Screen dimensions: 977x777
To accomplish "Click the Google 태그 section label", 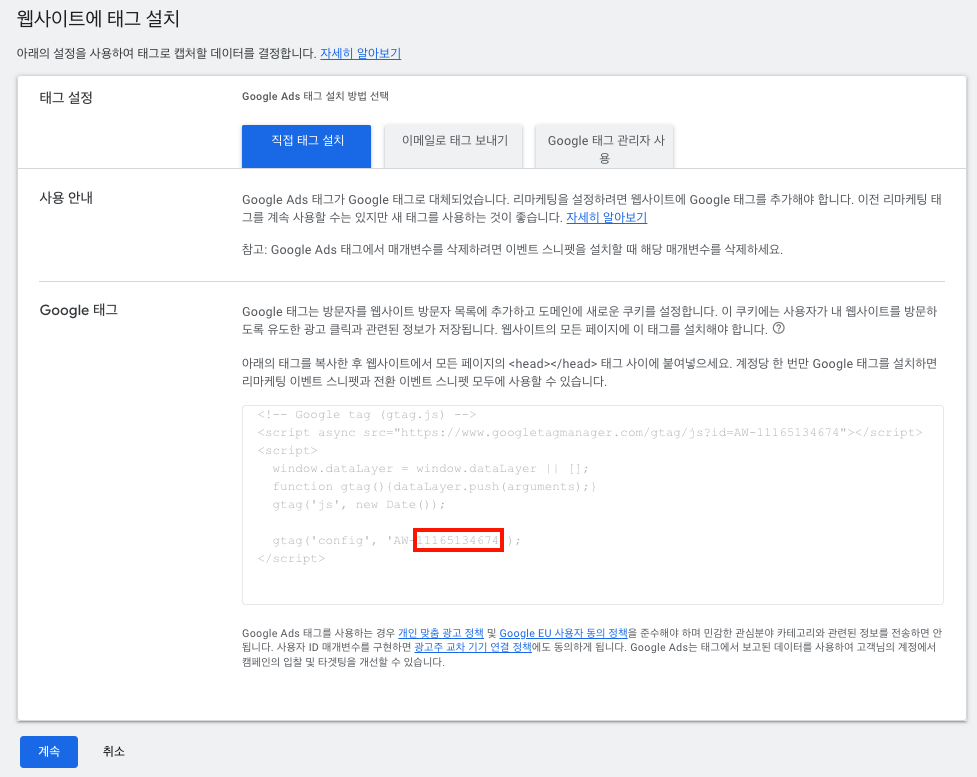I will tap(79, 310).
